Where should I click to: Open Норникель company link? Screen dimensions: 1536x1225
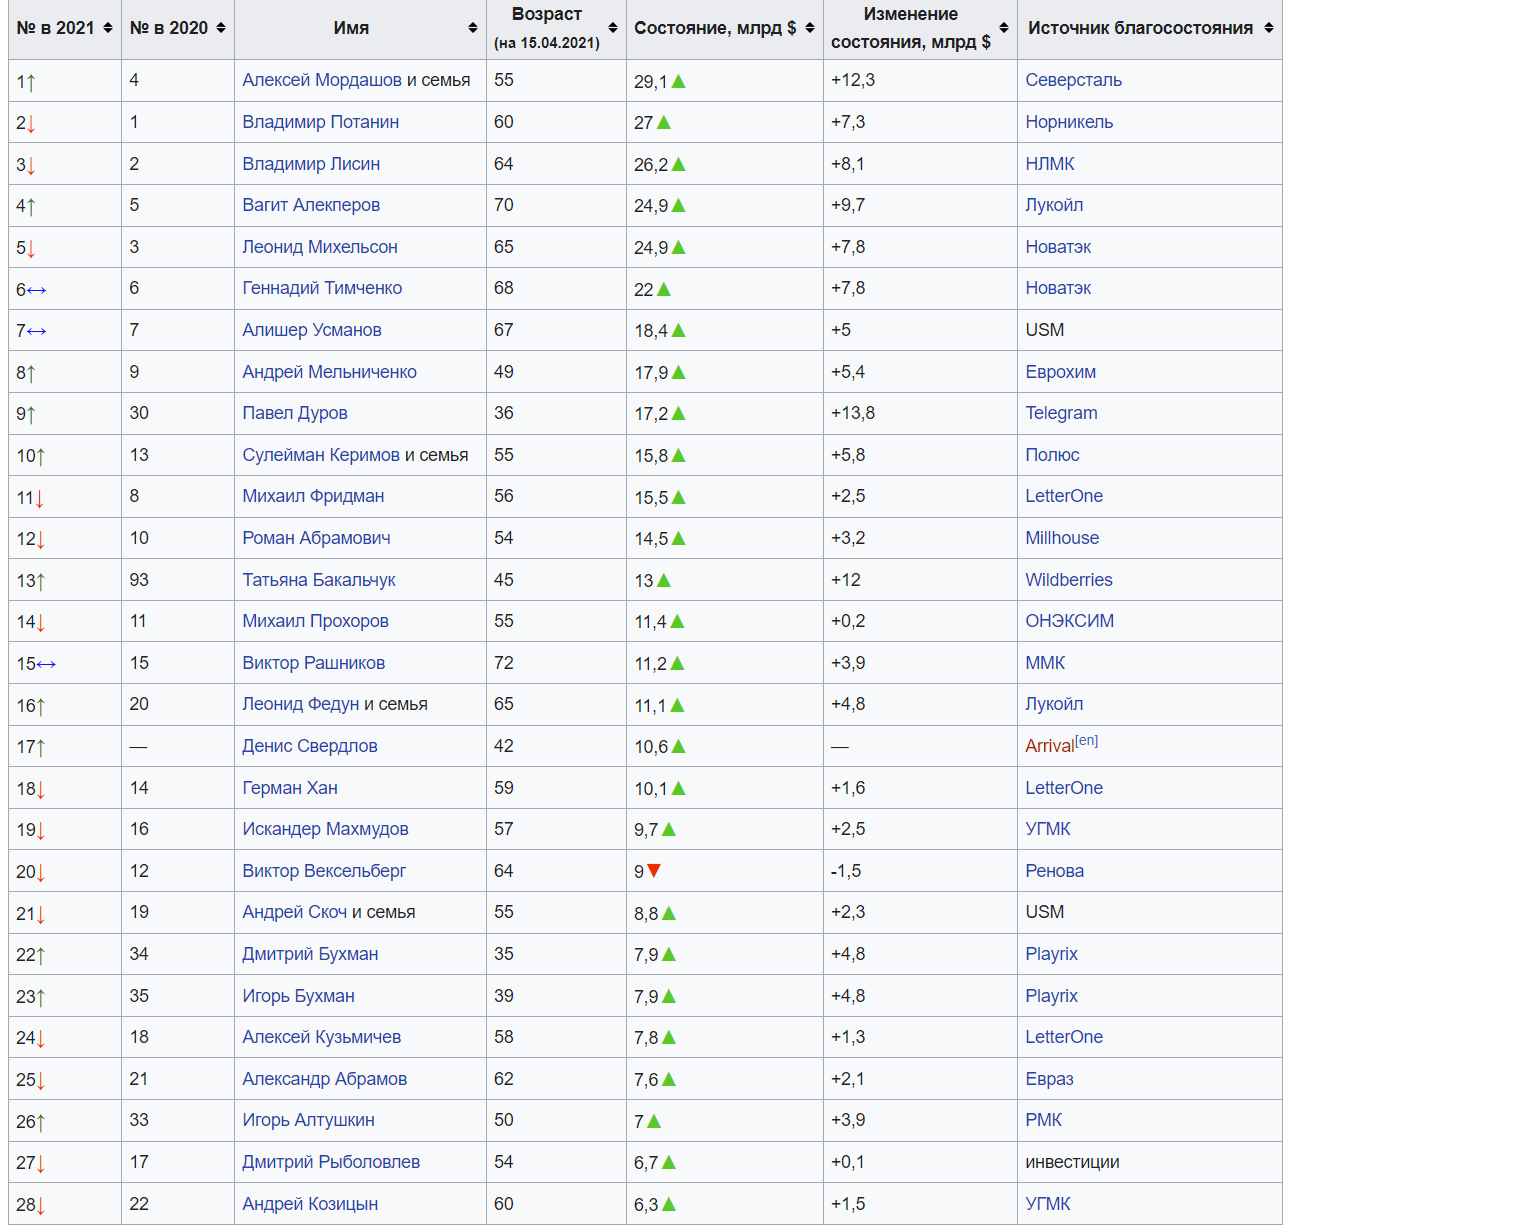1069,122
